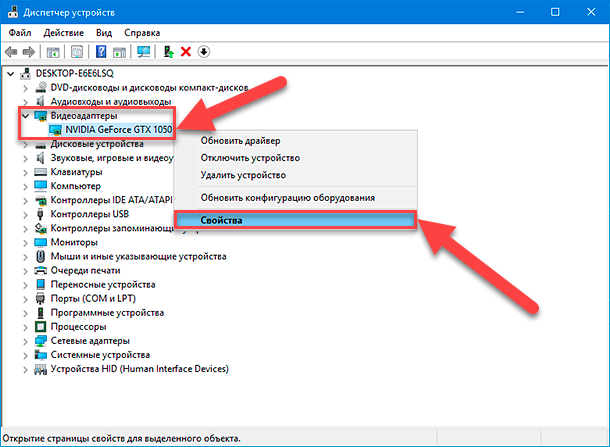Image resolution: width=610 pixels, height=447 pixels.
Task: Click the Мониторы icon
Action: tap(40, 242)
